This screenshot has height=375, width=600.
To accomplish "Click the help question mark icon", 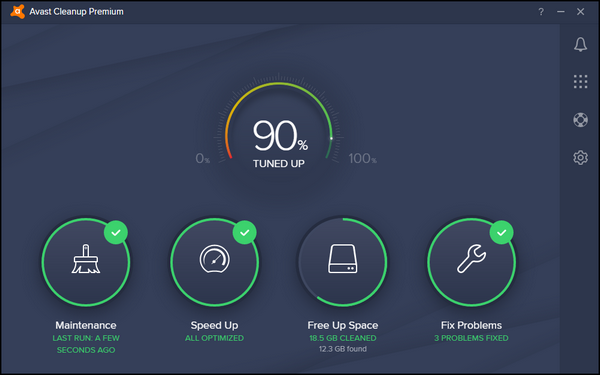I will point(541,12).
